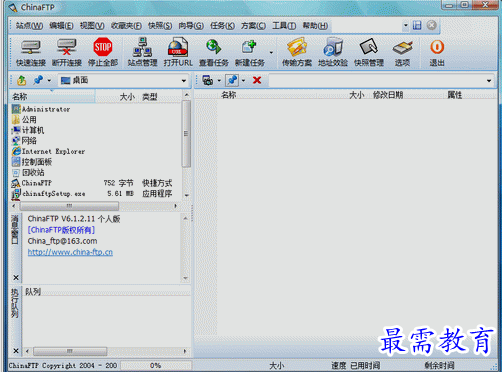Click the [ChinaFTP版权所有] link

coord(61,230)
